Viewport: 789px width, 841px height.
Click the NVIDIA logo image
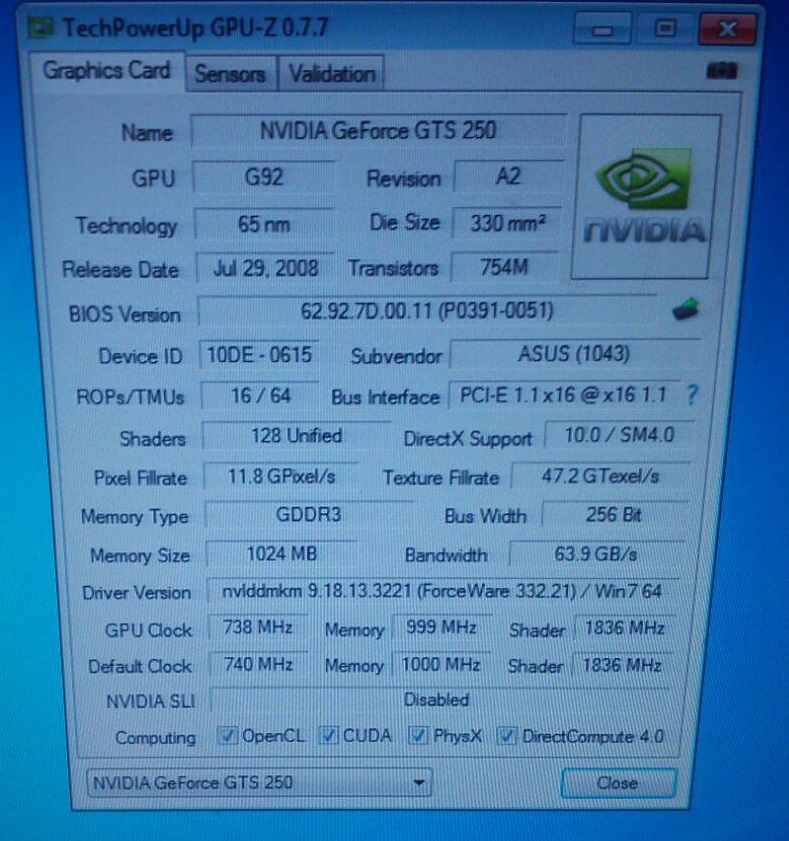646,196
